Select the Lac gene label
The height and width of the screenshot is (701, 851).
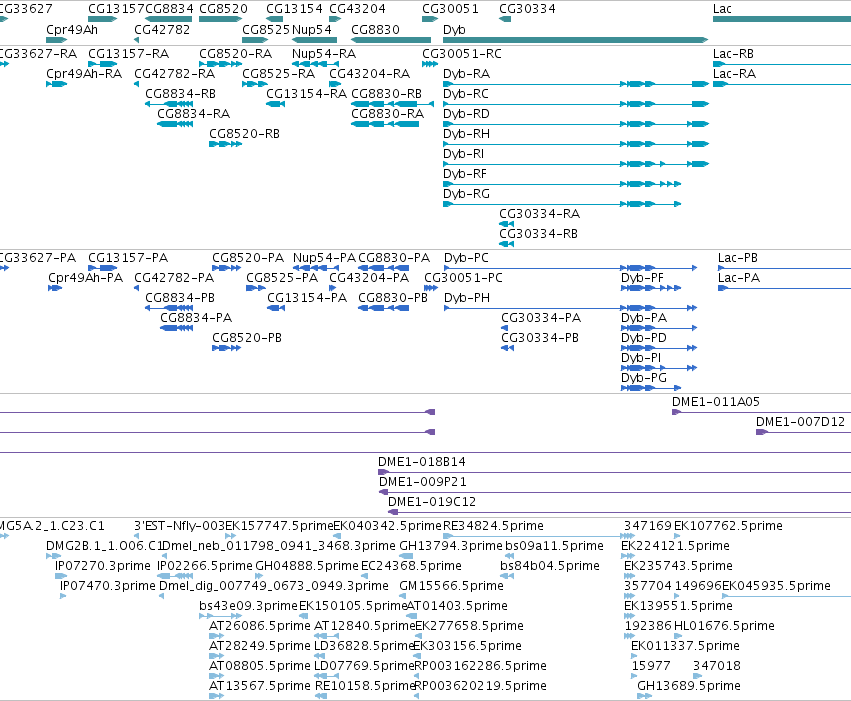[722, 9]
